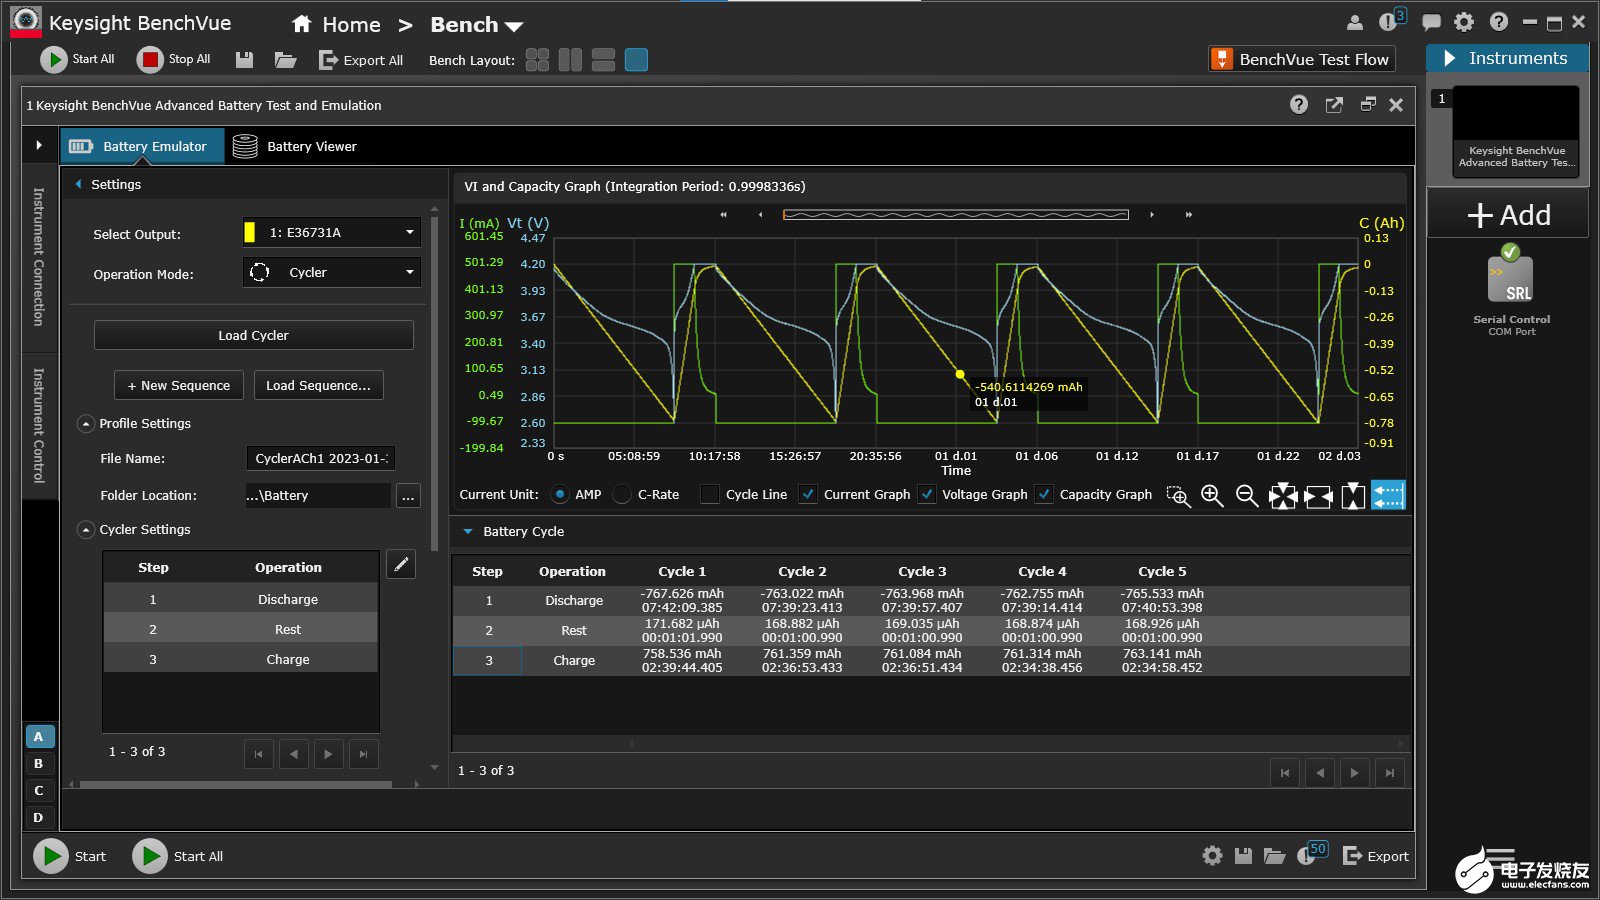Switch to Battery Emulator tab
1600x900 pixels.
click(x=142, y=146)
